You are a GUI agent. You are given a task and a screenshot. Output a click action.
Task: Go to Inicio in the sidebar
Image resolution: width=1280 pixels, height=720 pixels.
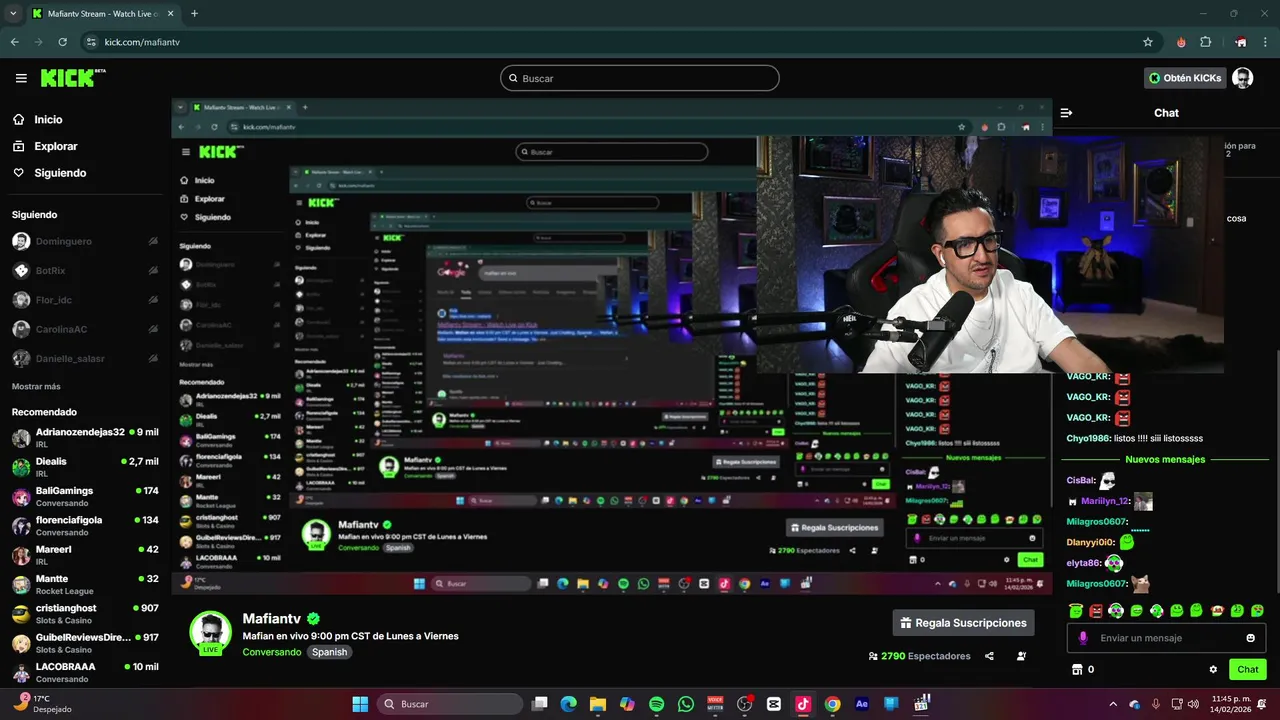[x=48, y=119]
